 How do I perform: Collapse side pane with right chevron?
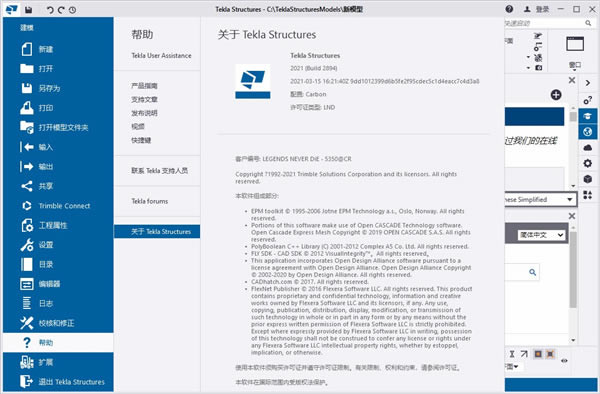pos(588,83)
